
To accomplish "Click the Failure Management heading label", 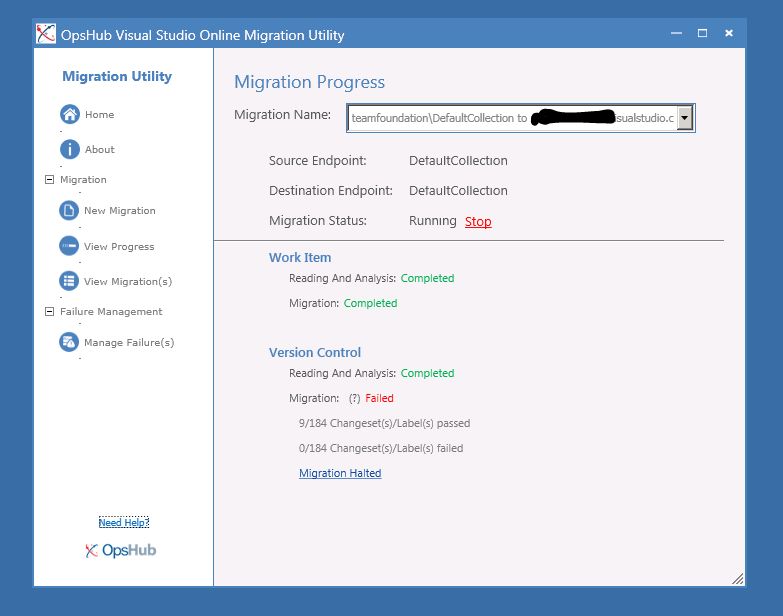I will point(111,311).
